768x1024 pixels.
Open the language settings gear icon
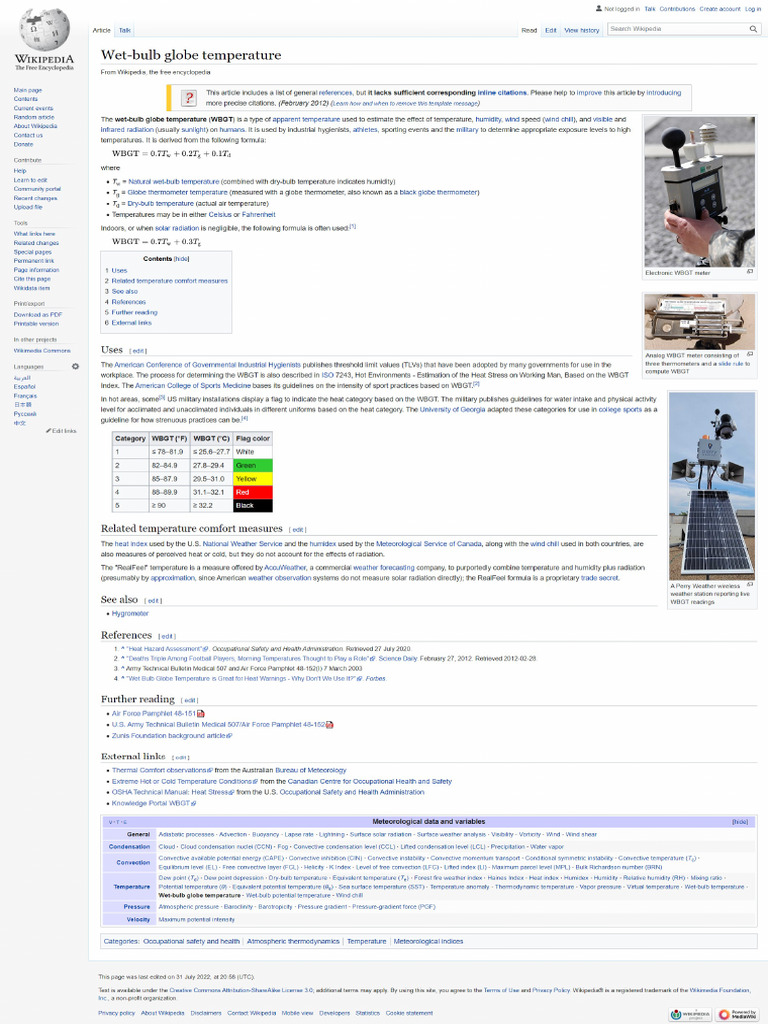pos(75,366)
